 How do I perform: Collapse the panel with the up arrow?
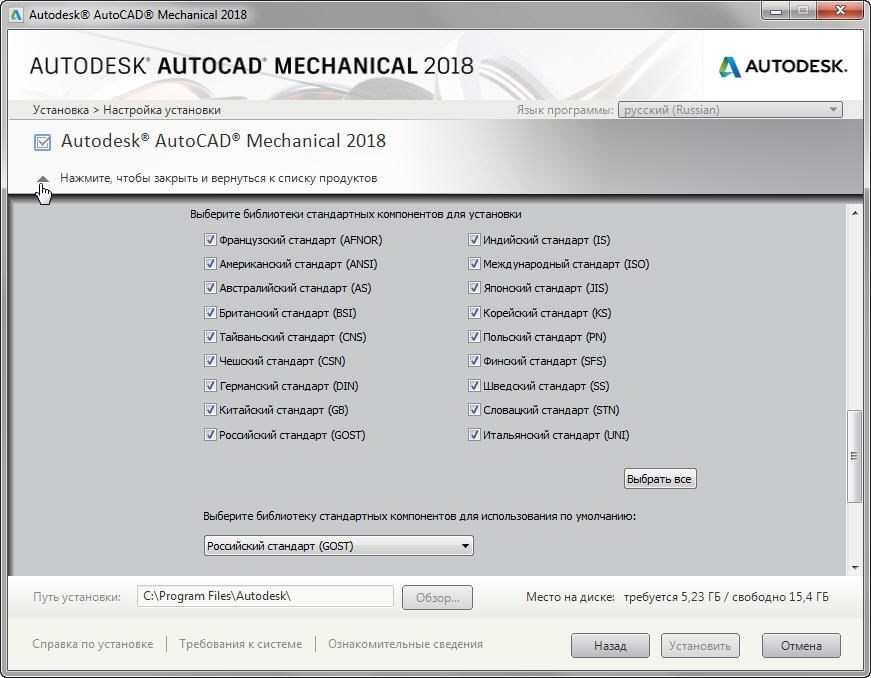(43, 179)
